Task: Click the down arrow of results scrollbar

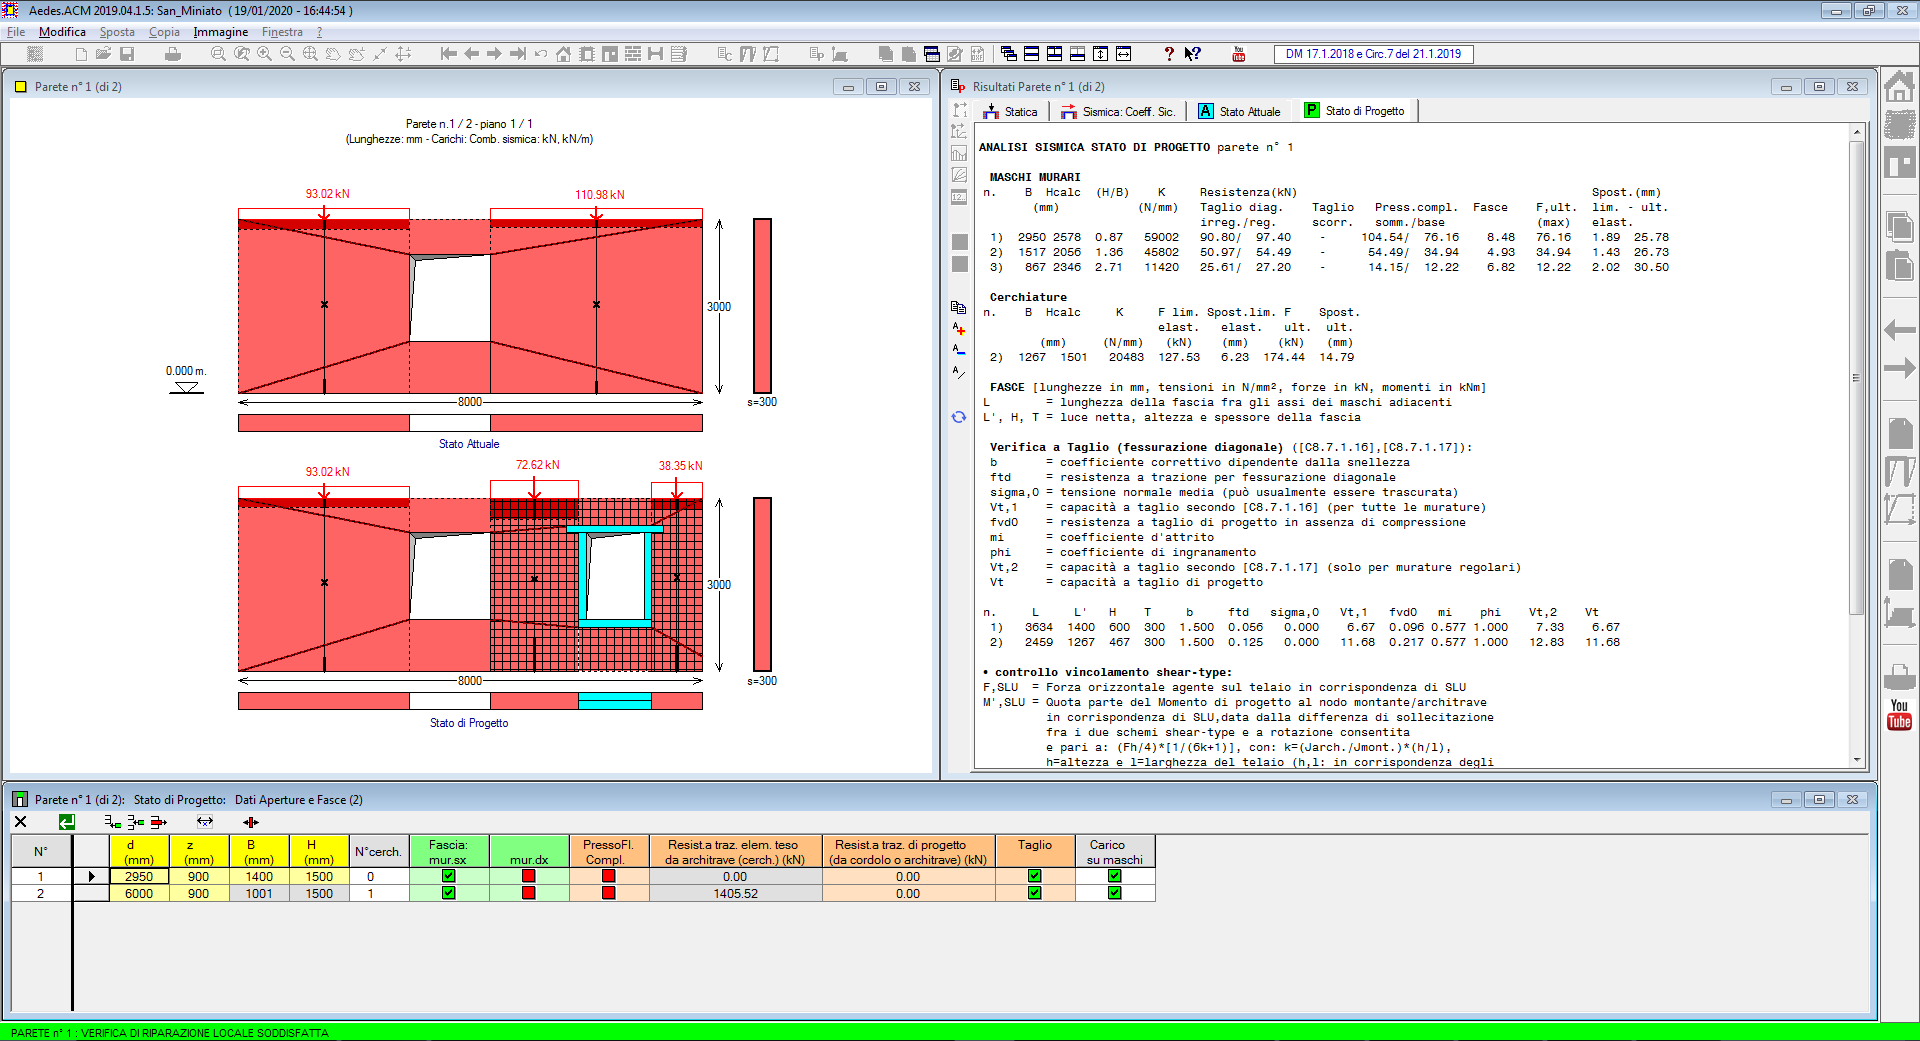Action: tap(1857, 760)
